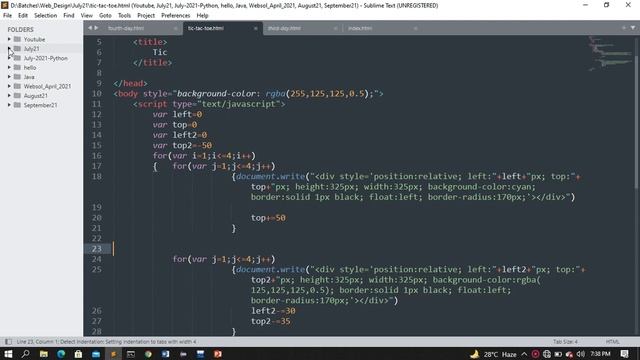Toggle the sidebar via status bar icon

[8, 342]
